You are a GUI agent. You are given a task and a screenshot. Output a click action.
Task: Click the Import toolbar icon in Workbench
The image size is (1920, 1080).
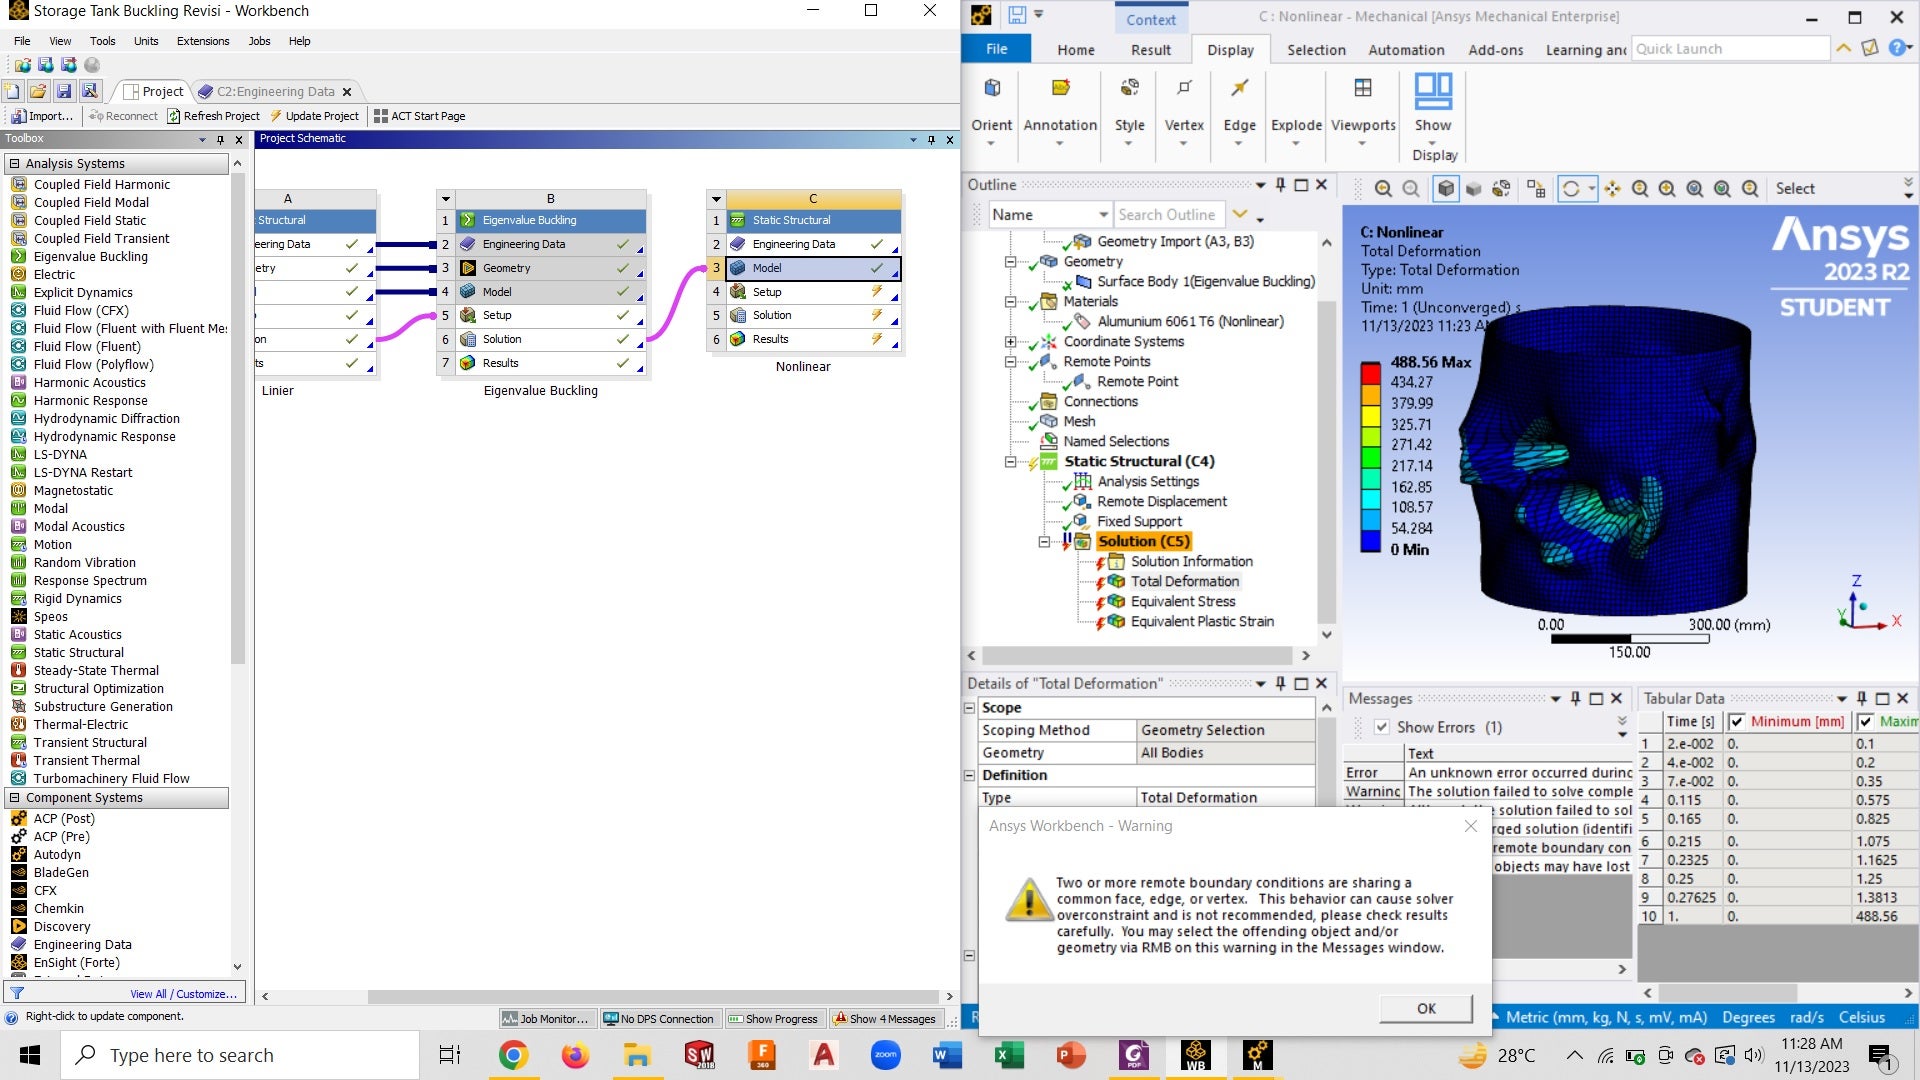point(41,116)
